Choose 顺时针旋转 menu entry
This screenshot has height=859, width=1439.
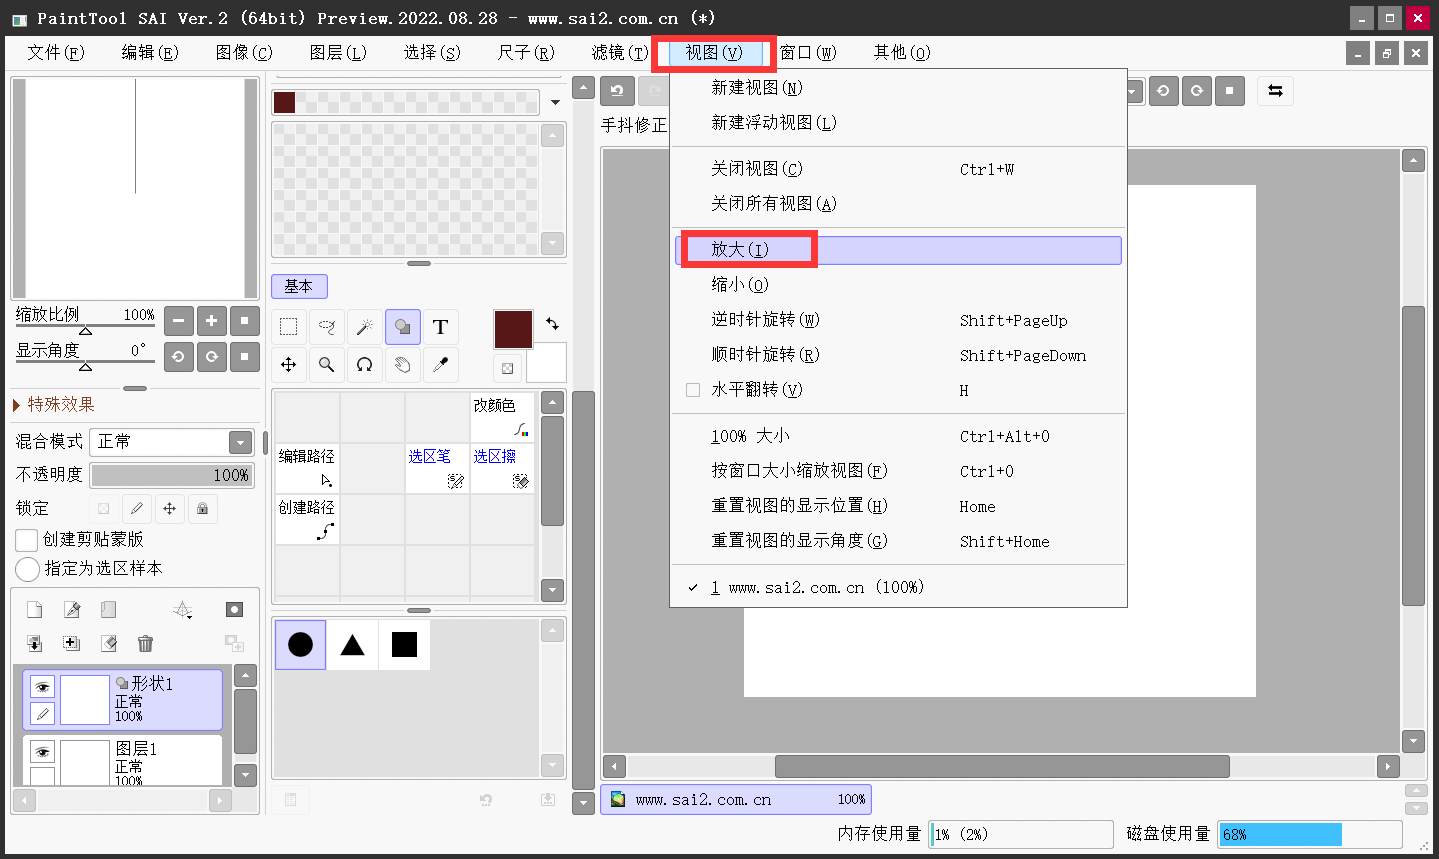pyautogui.click(x=898, y=355)
